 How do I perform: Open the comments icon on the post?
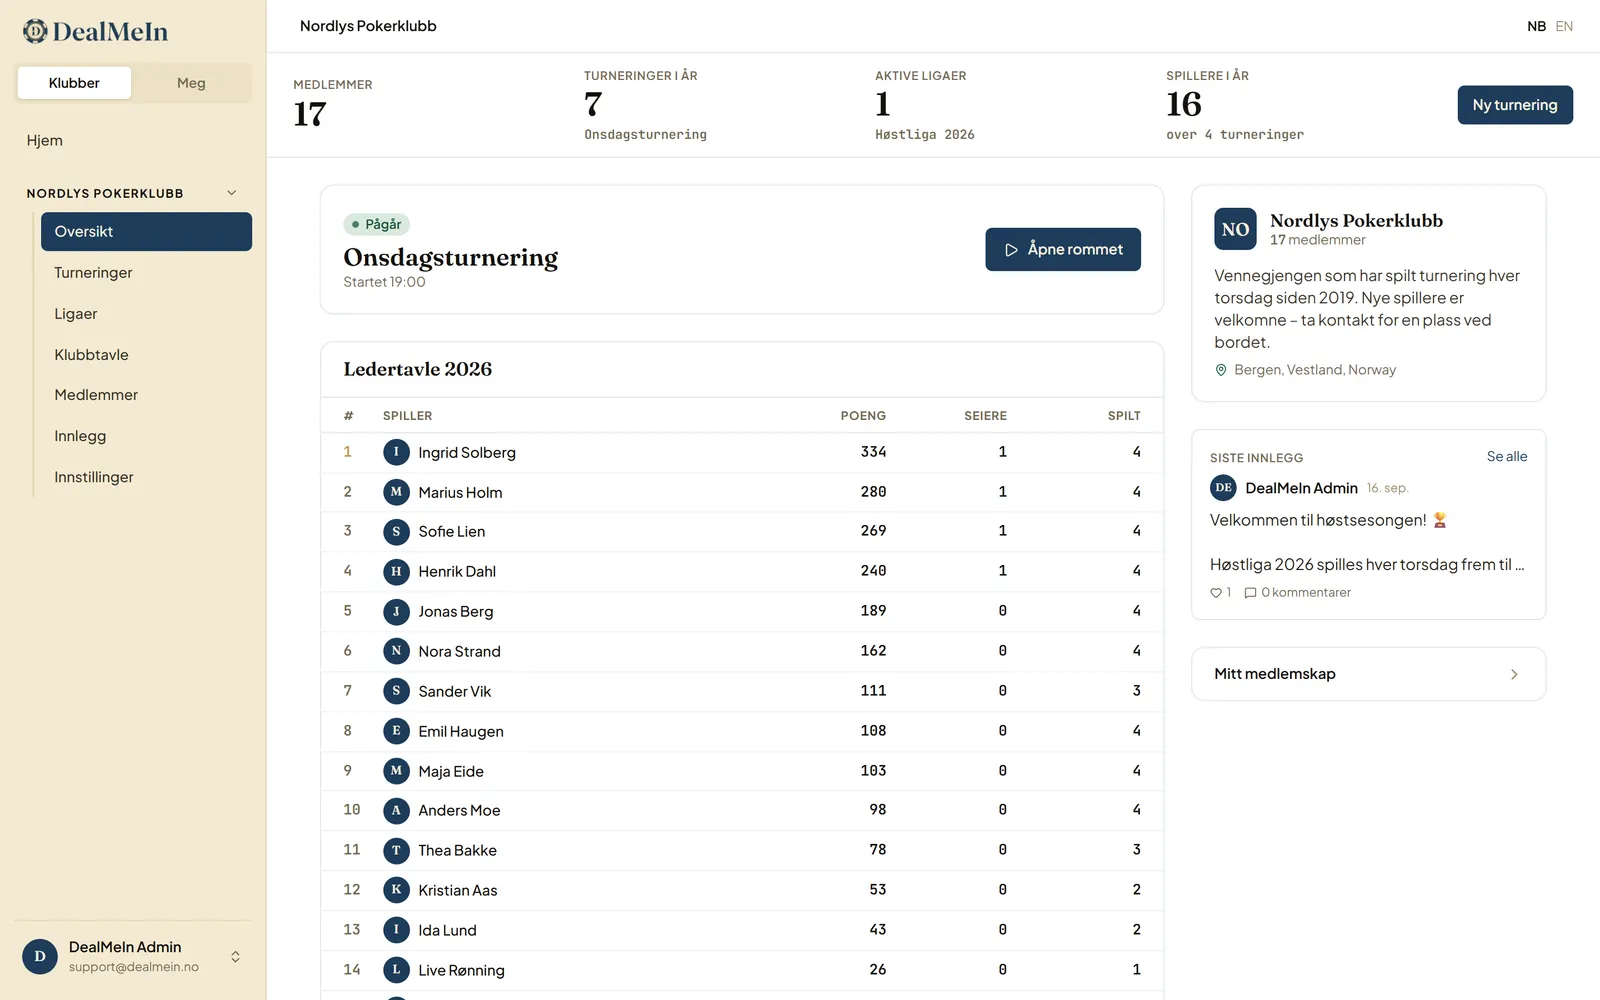pyautogui.click(x=1250, y=593)
